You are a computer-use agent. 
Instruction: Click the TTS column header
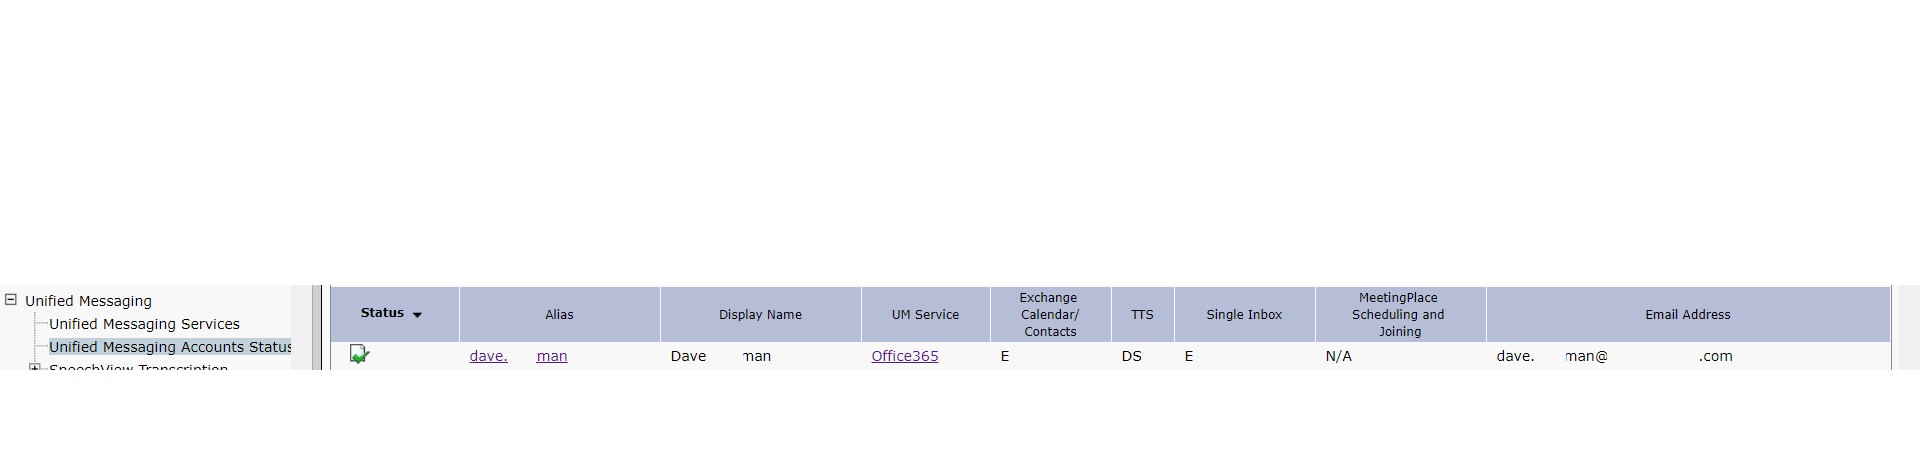[x=1142, y=314]
